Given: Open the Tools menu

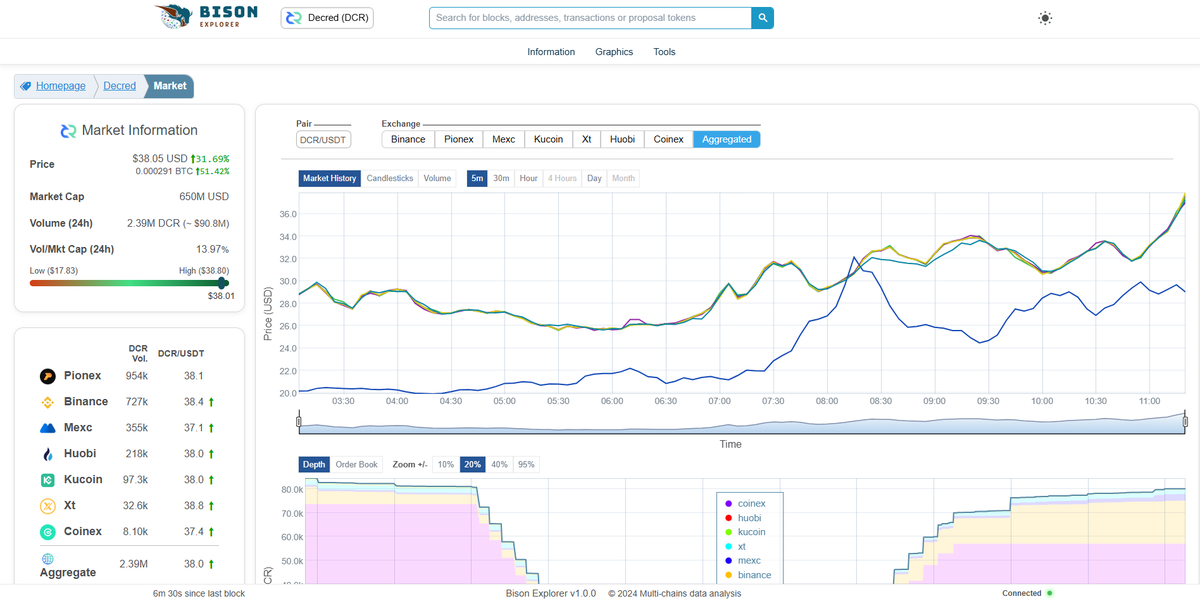Looking at the screenshot, I should (665, 52).
